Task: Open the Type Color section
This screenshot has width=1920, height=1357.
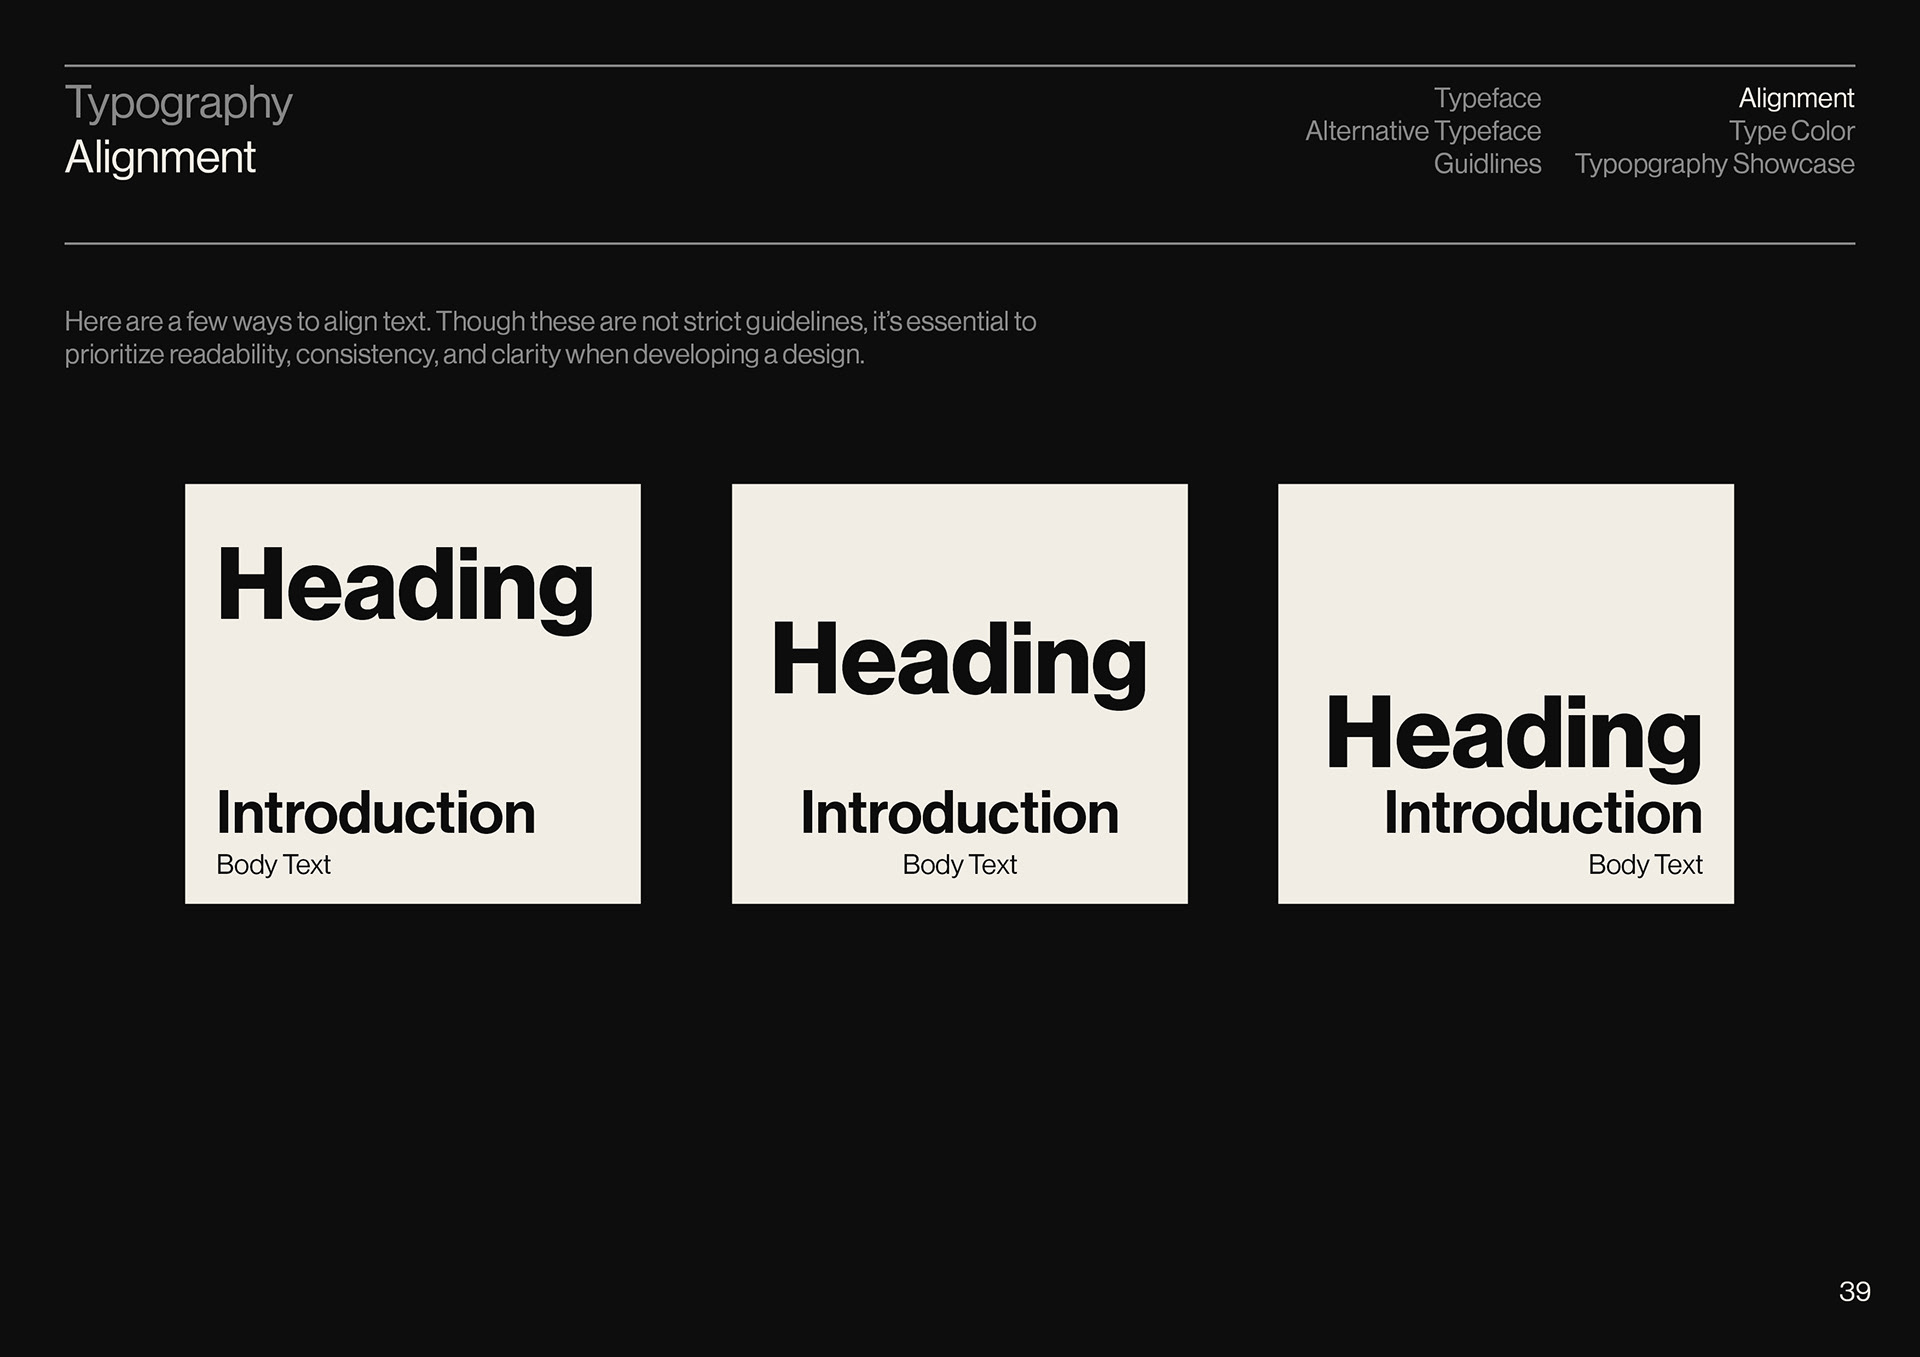Action: click(x=1791, y=131)
